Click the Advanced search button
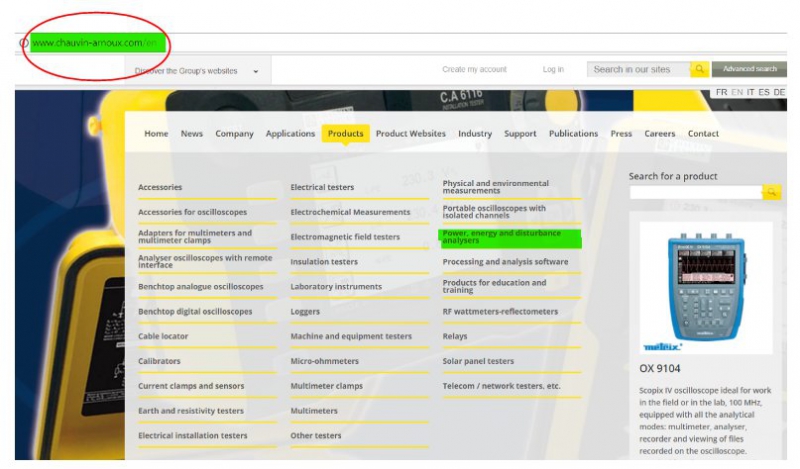The height and width of the screenshot is (469, 800). [x=749, y=69]
